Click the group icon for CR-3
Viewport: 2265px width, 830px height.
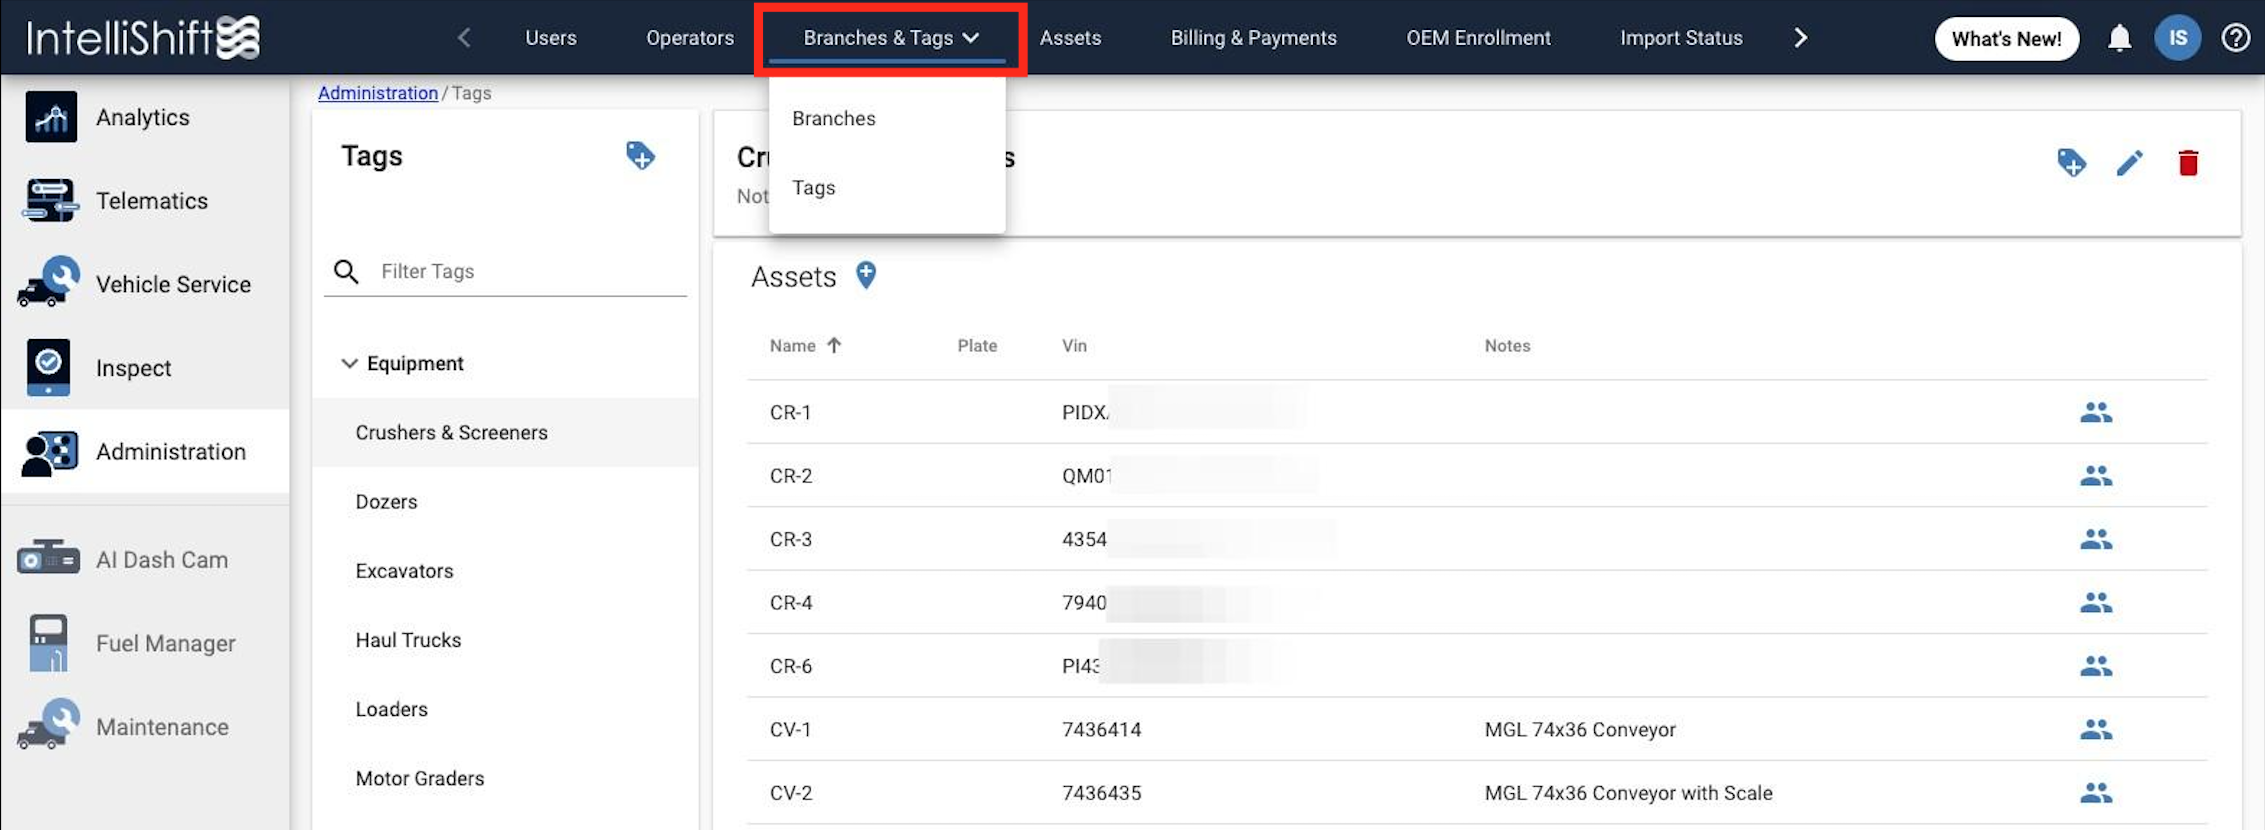click(2096, 539)
